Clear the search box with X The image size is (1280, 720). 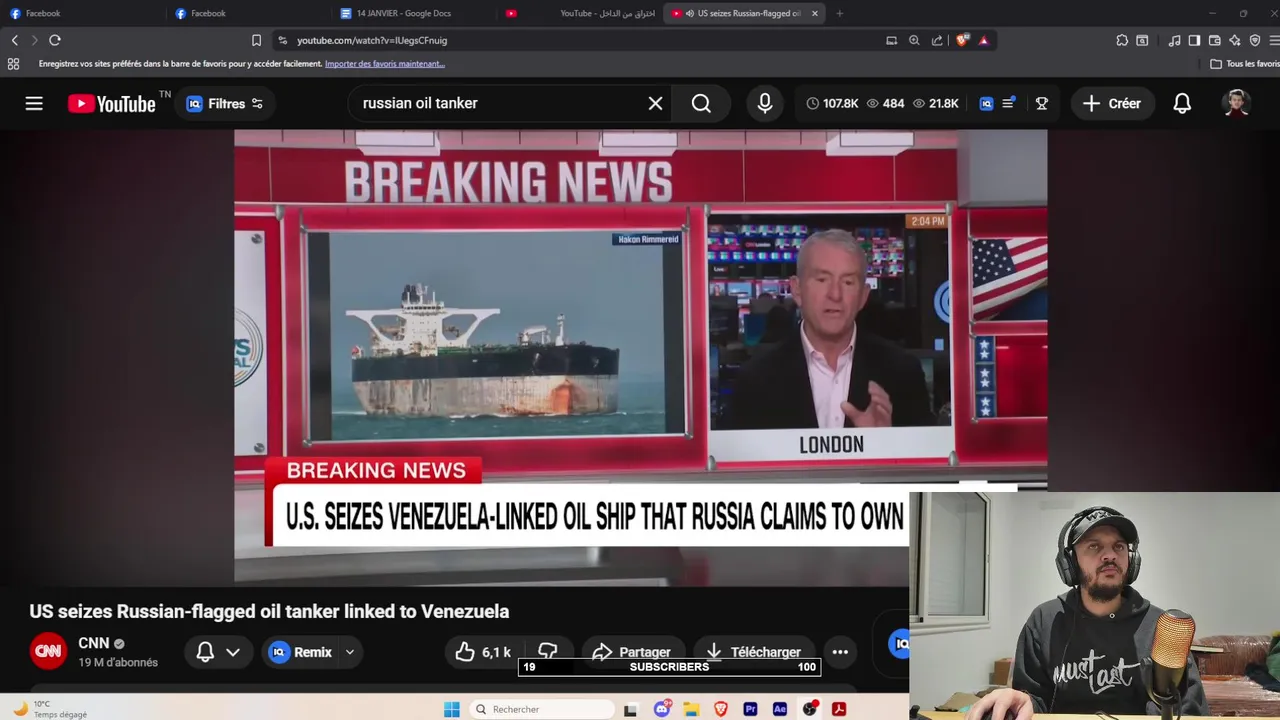[x=655, y=103]
